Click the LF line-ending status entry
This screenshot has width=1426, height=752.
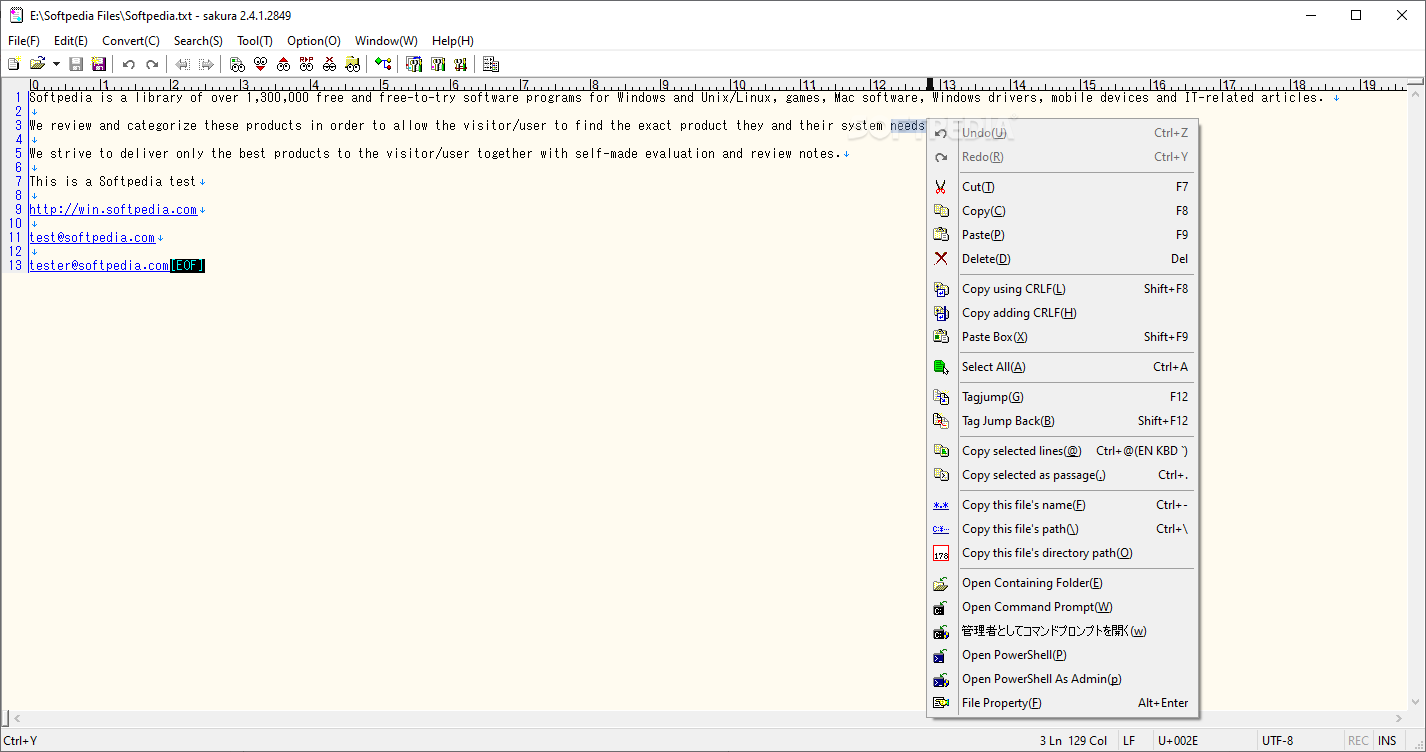(x=1129, y=741)
